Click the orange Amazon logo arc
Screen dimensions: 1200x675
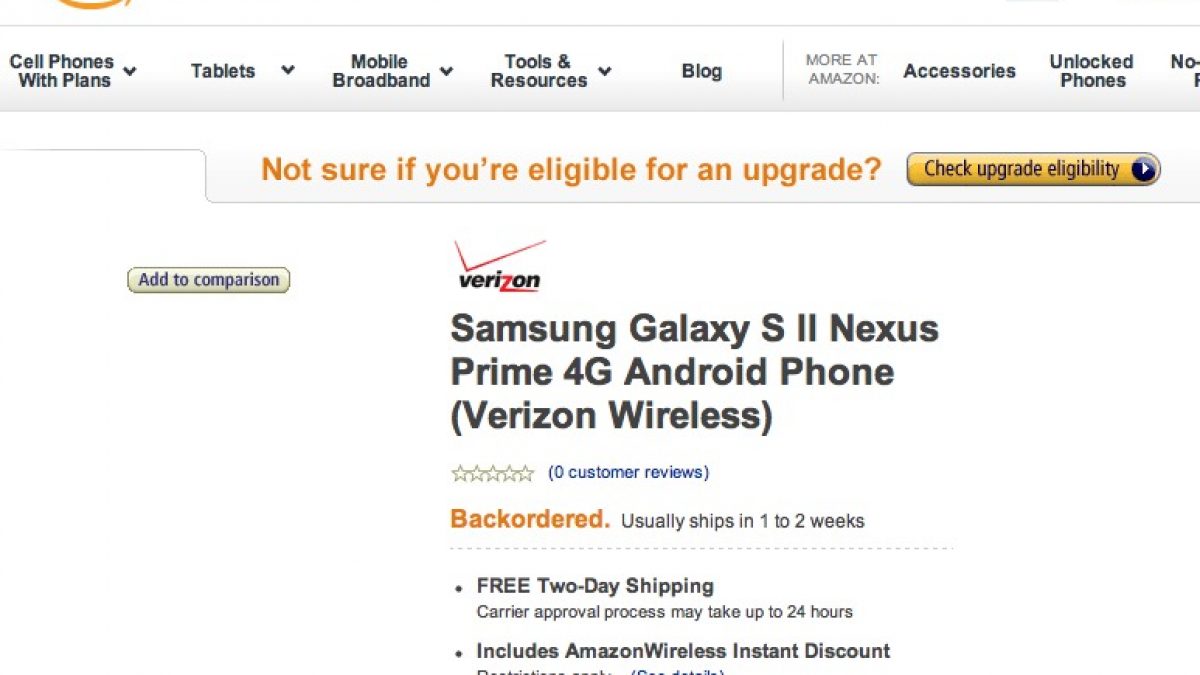(88, 4)
